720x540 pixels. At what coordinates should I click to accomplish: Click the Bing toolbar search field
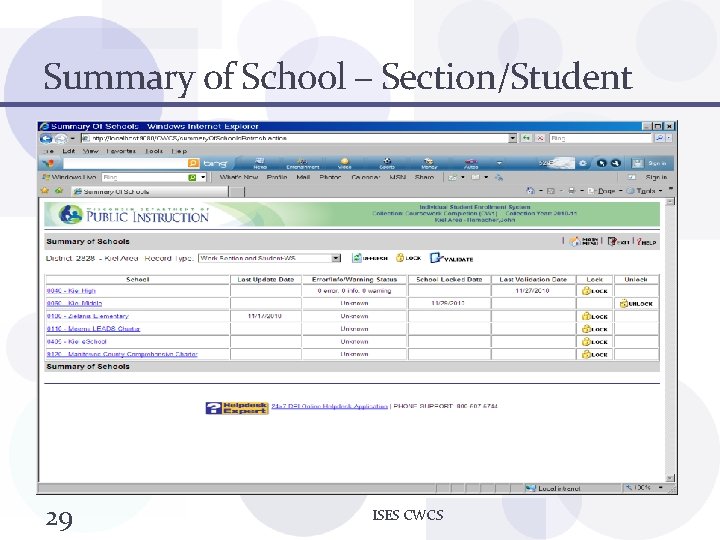tap(125, 163)
